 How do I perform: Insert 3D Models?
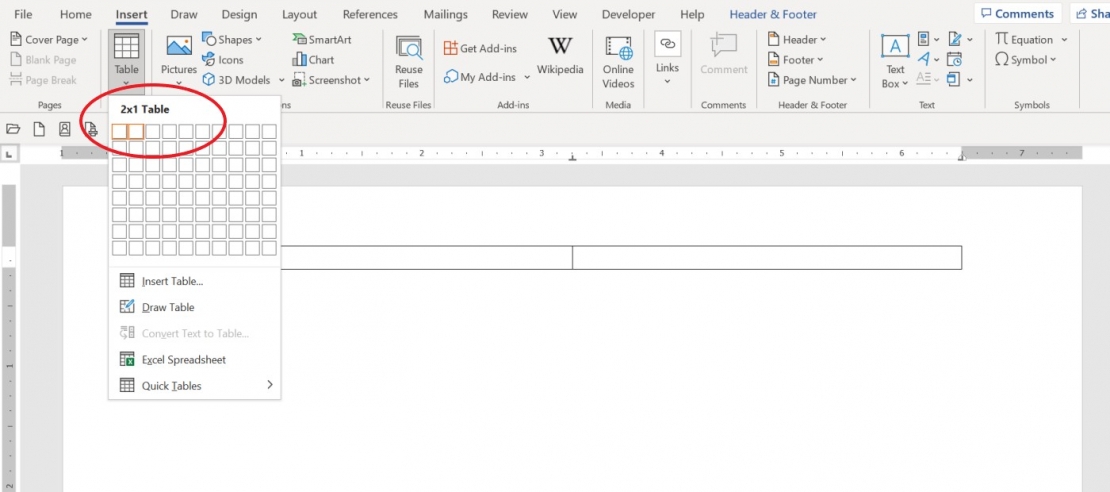click(x=236, y=80)
